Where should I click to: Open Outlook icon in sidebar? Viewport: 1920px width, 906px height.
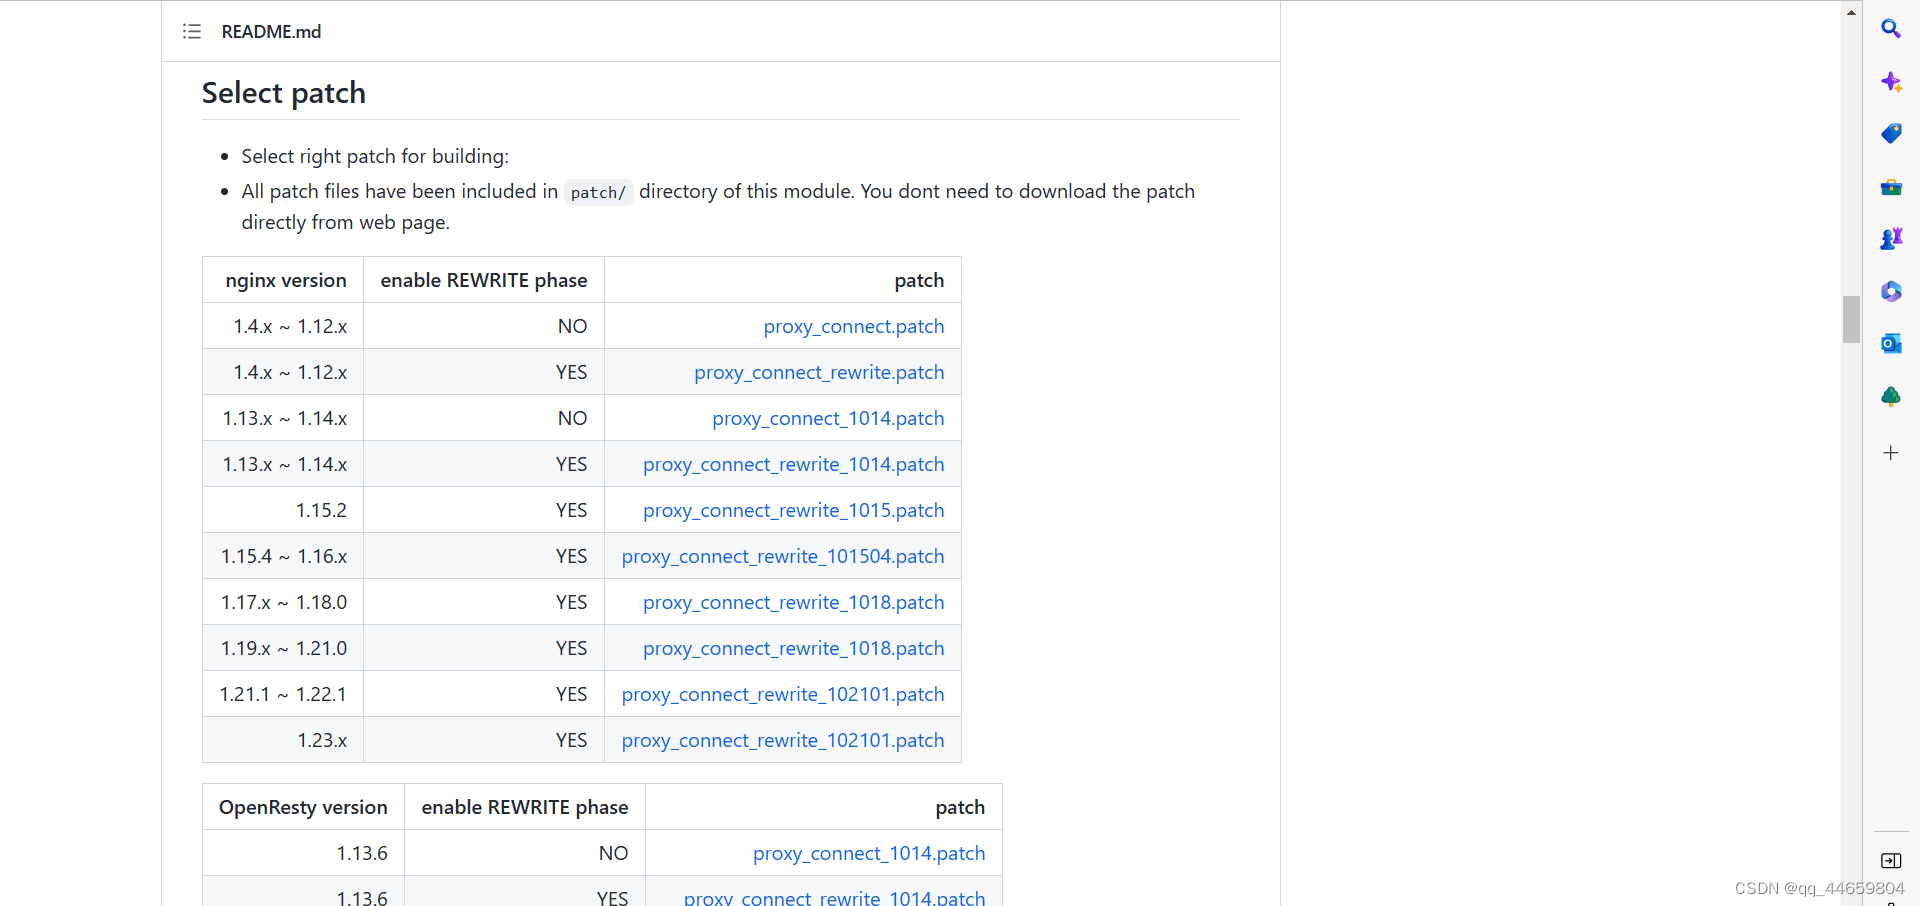1890,344
